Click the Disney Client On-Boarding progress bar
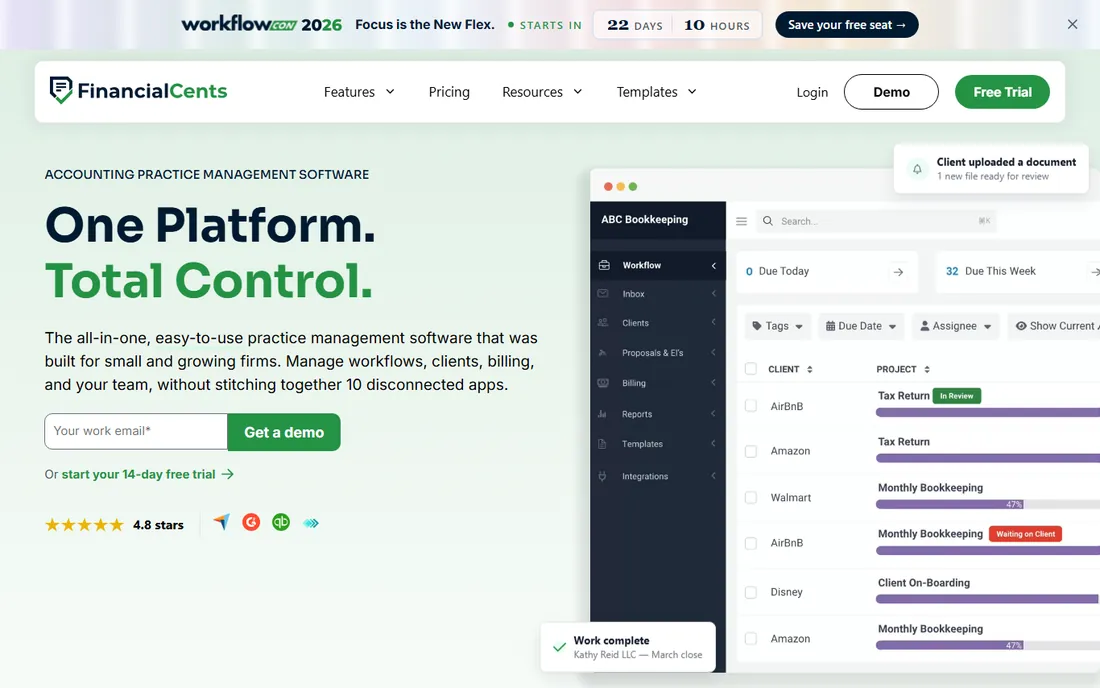Viewport: 1100px width, 688px height. coord(988,599)
